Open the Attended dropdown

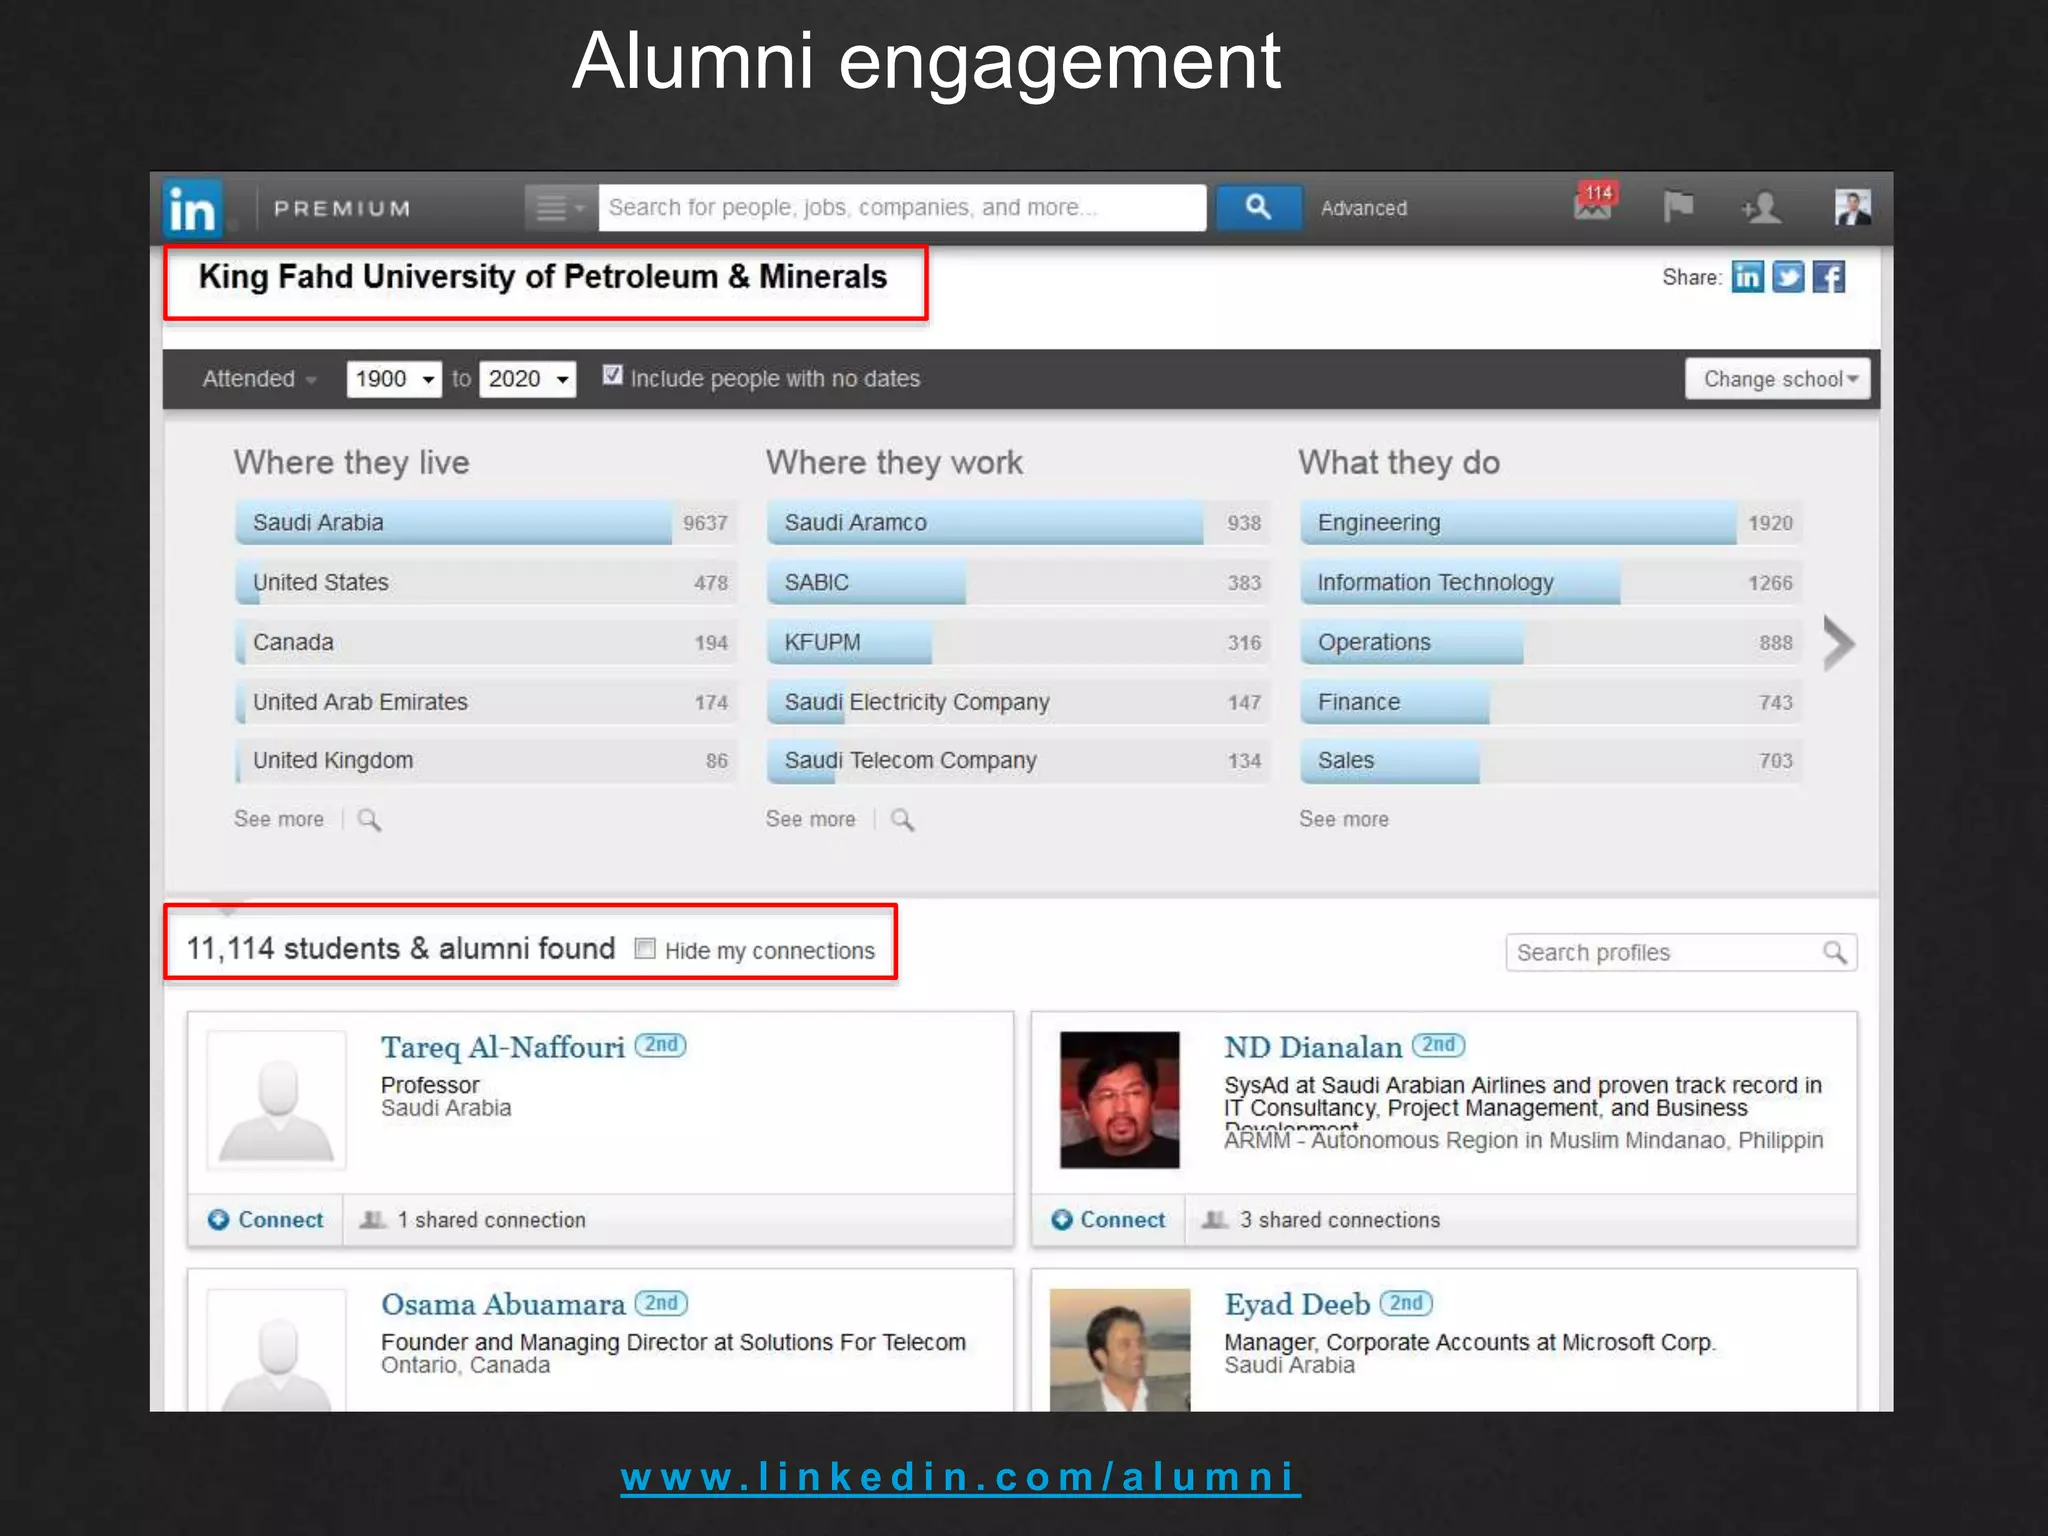[x=259, y=379]
